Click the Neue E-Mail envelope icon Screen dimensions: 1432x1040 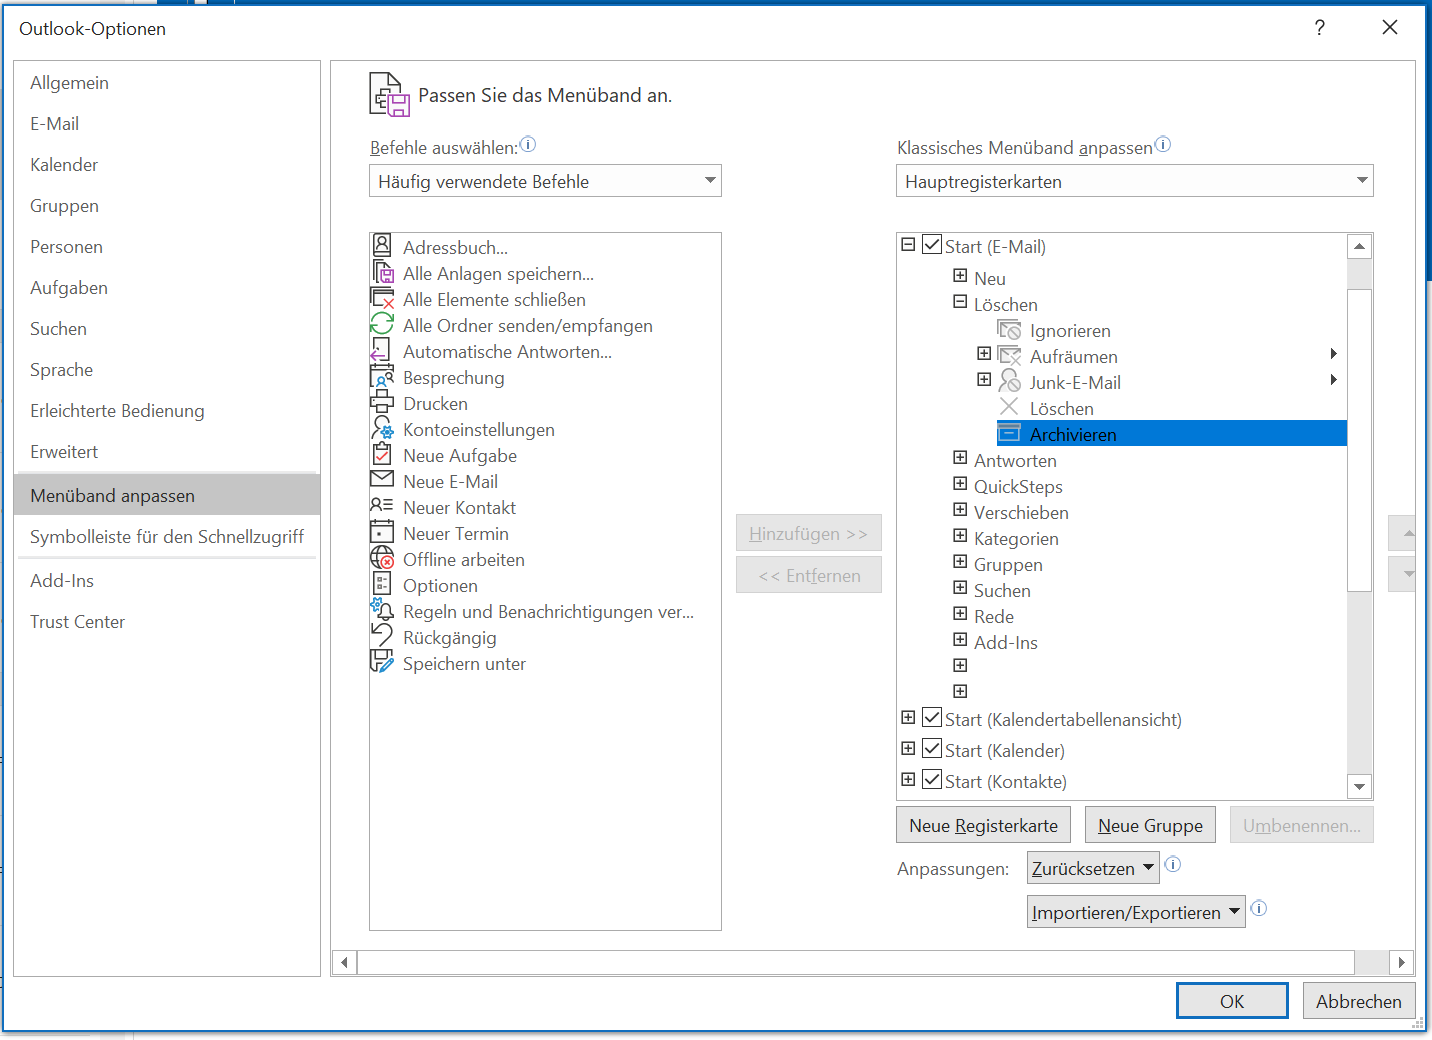pos(382,480)
